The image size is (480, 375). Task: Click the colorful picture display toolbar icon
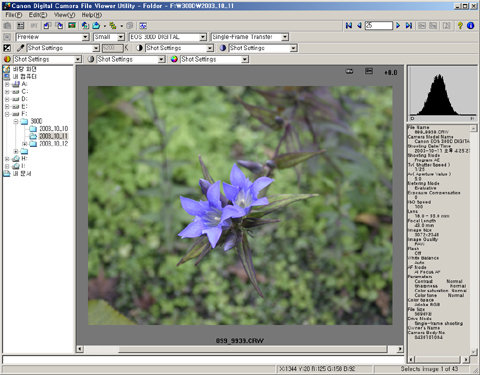[72, 26]
